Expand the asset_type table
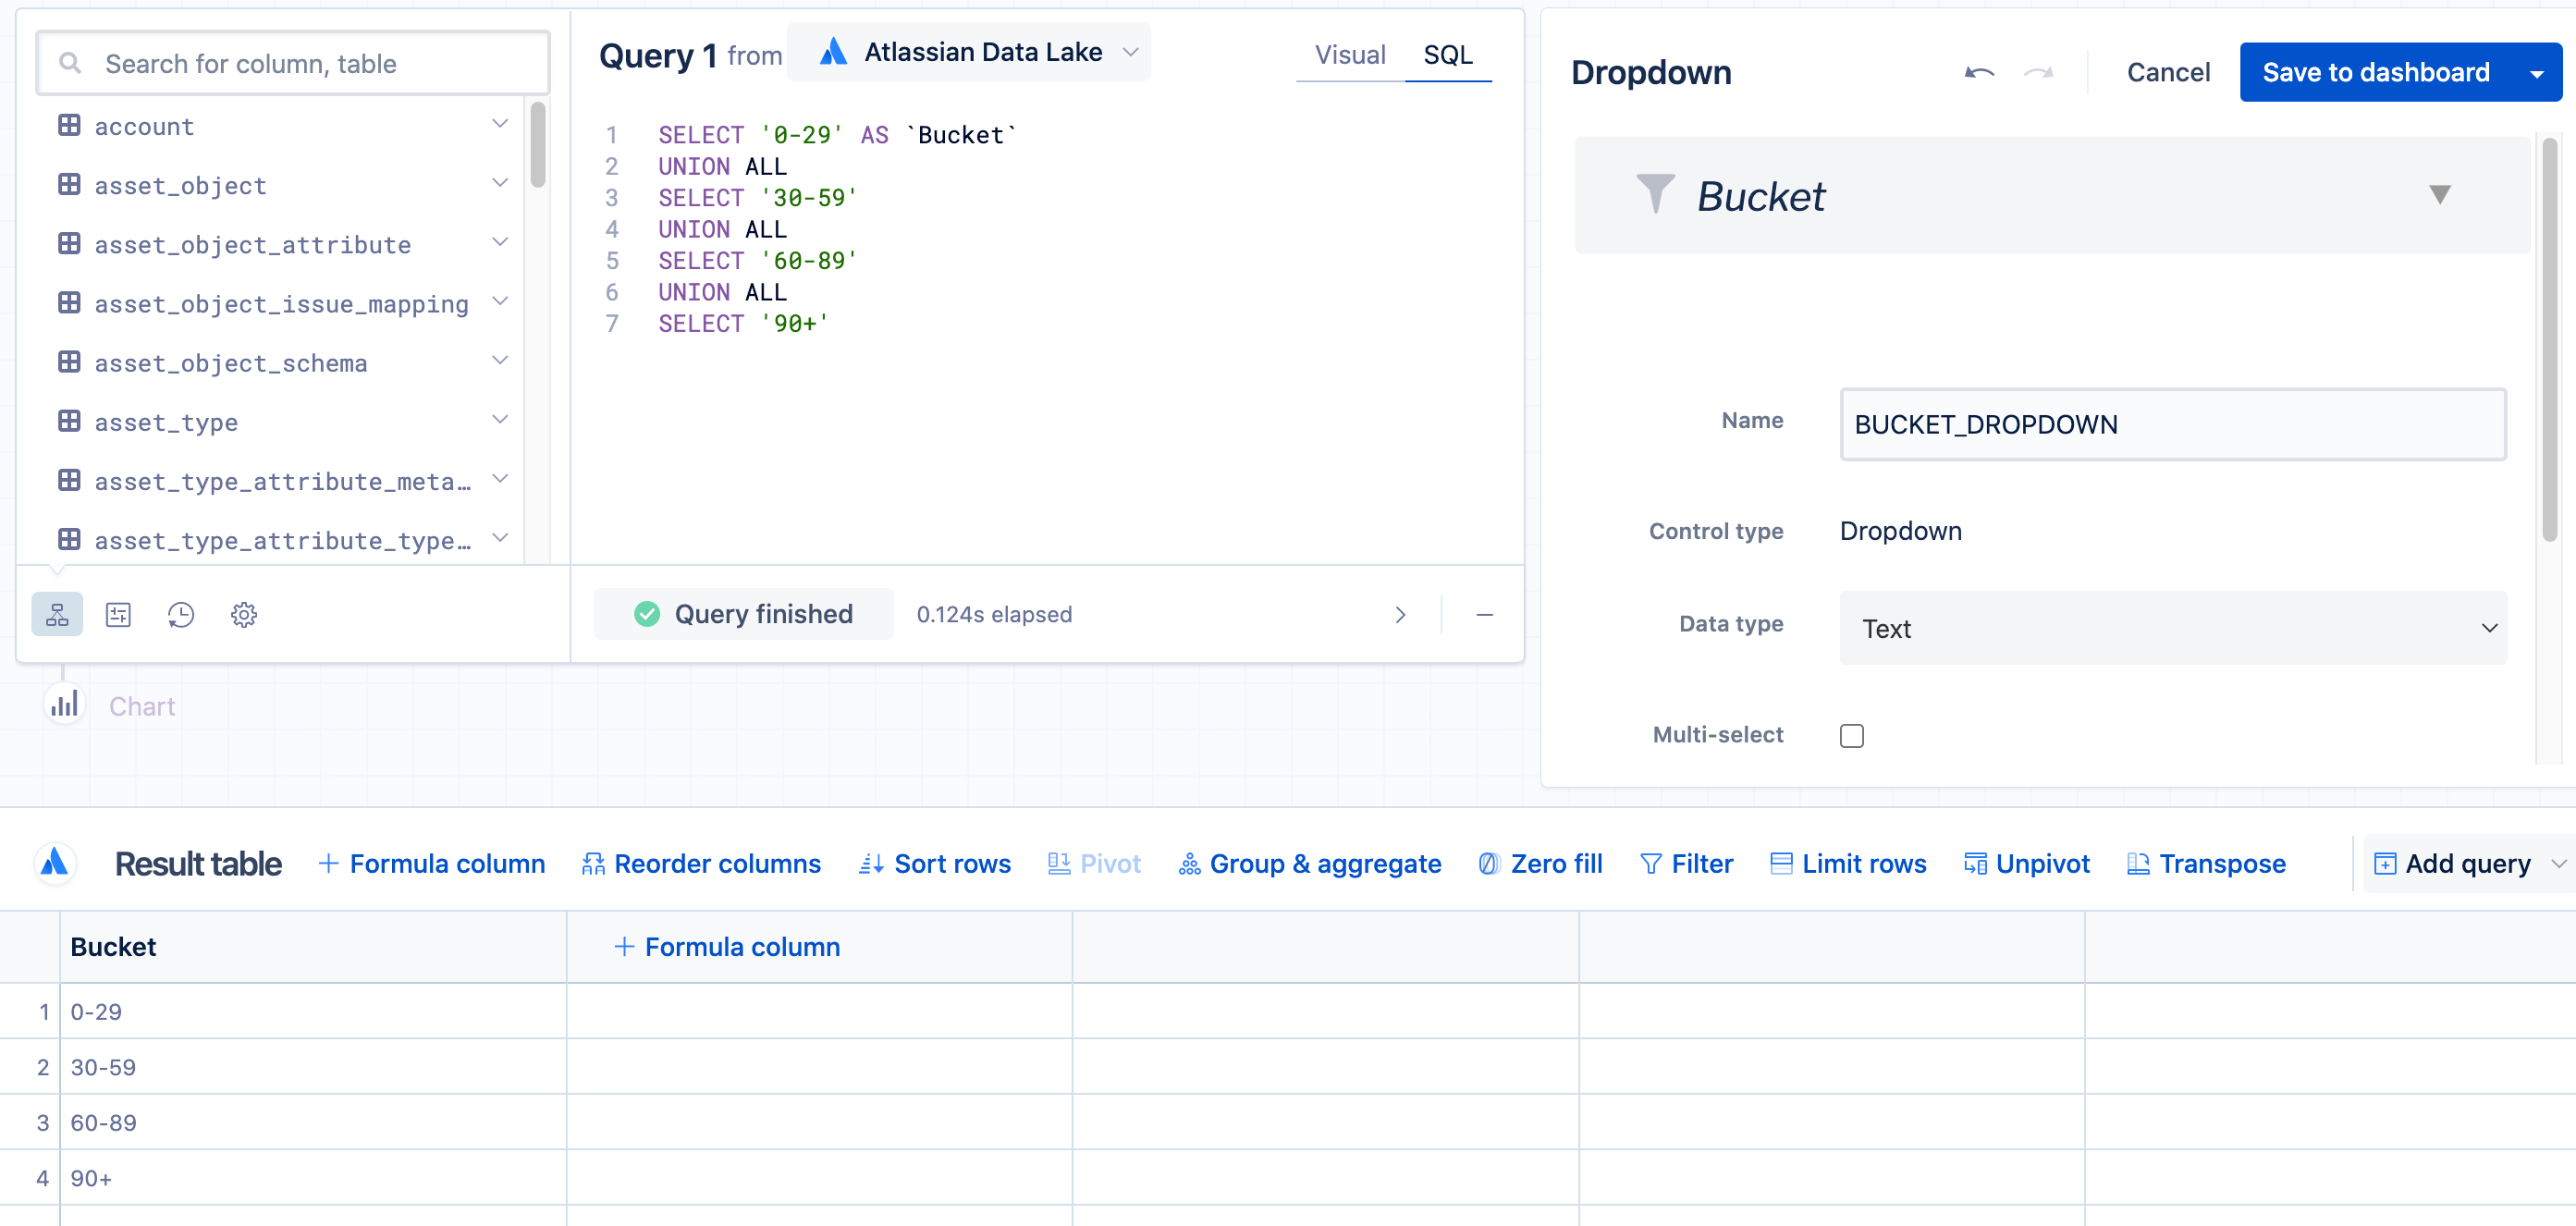The height and width of the screenshot is (1226, 2576). click(x=500, y=421)
